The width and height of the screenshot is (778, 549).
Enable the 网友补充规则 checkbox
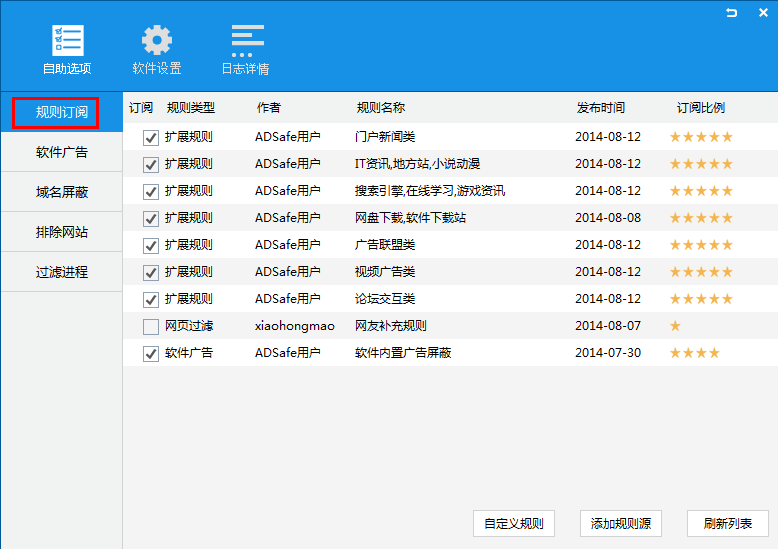click(x=151, y=326)
